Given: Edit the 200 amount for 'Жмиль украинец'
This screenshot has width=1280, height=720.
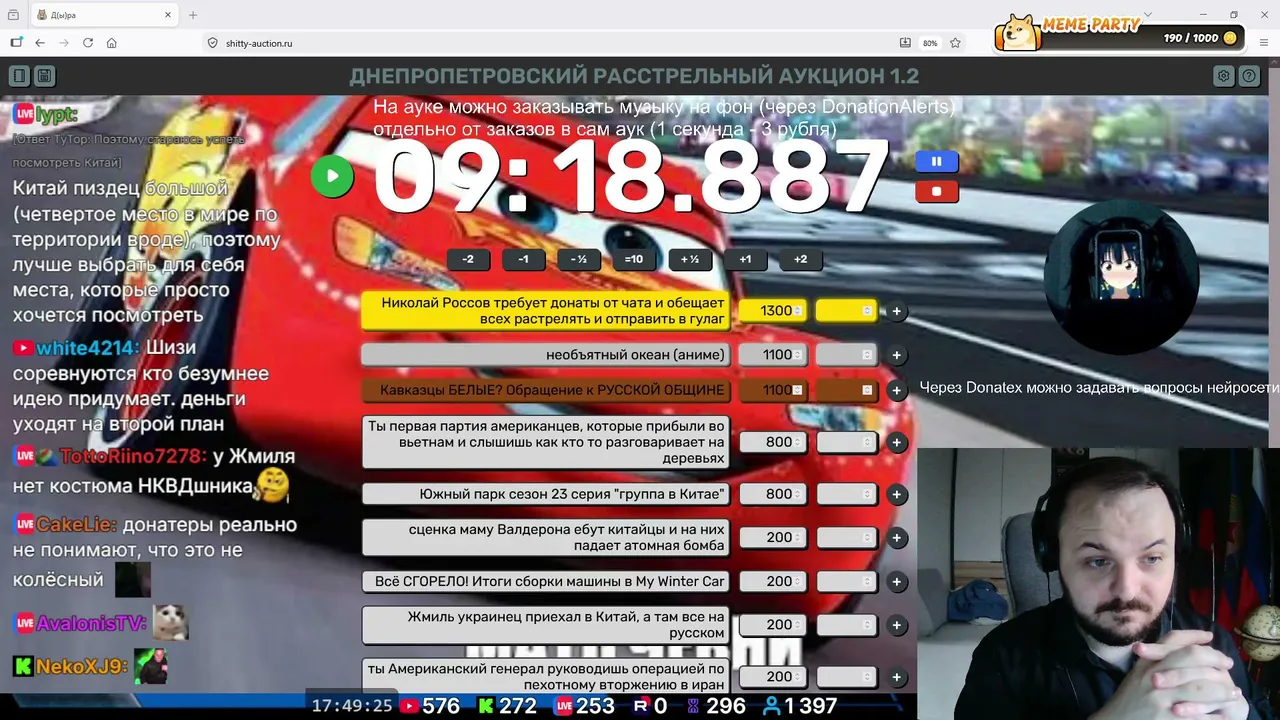Looking at the screenshot, I should (771, 625).
